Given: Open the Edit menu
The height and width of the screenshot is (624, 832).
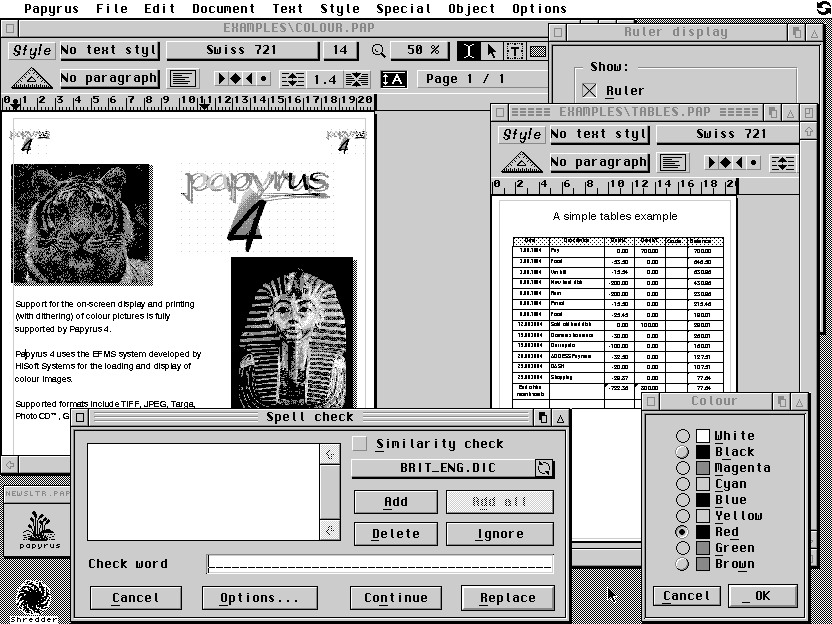Looking at the screenshot, I should pyautogui.click(x=160, y=8).
